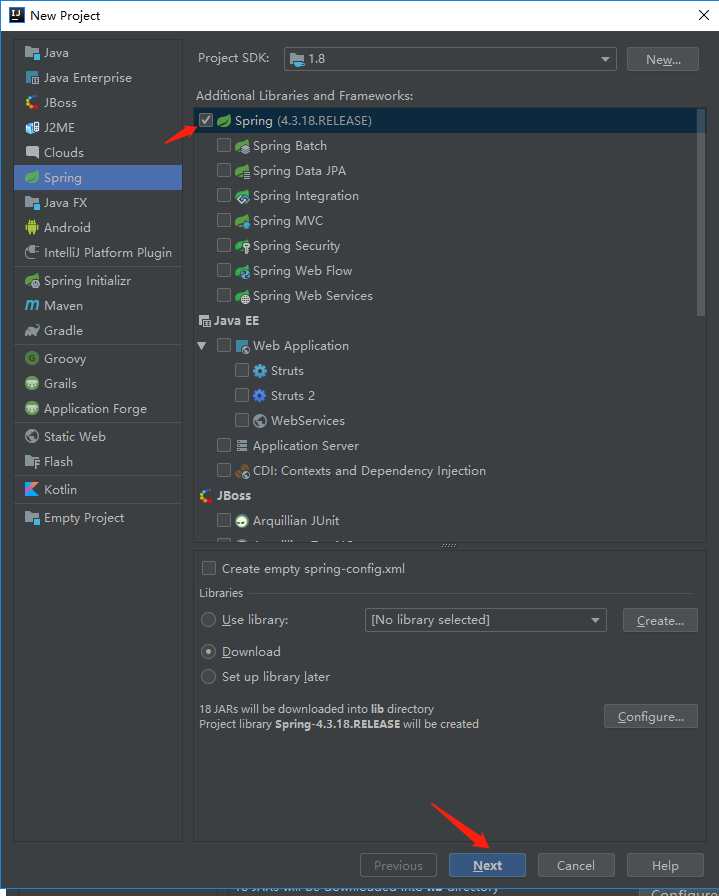
Task: Select Static Web project type
Action: (98, 437)
